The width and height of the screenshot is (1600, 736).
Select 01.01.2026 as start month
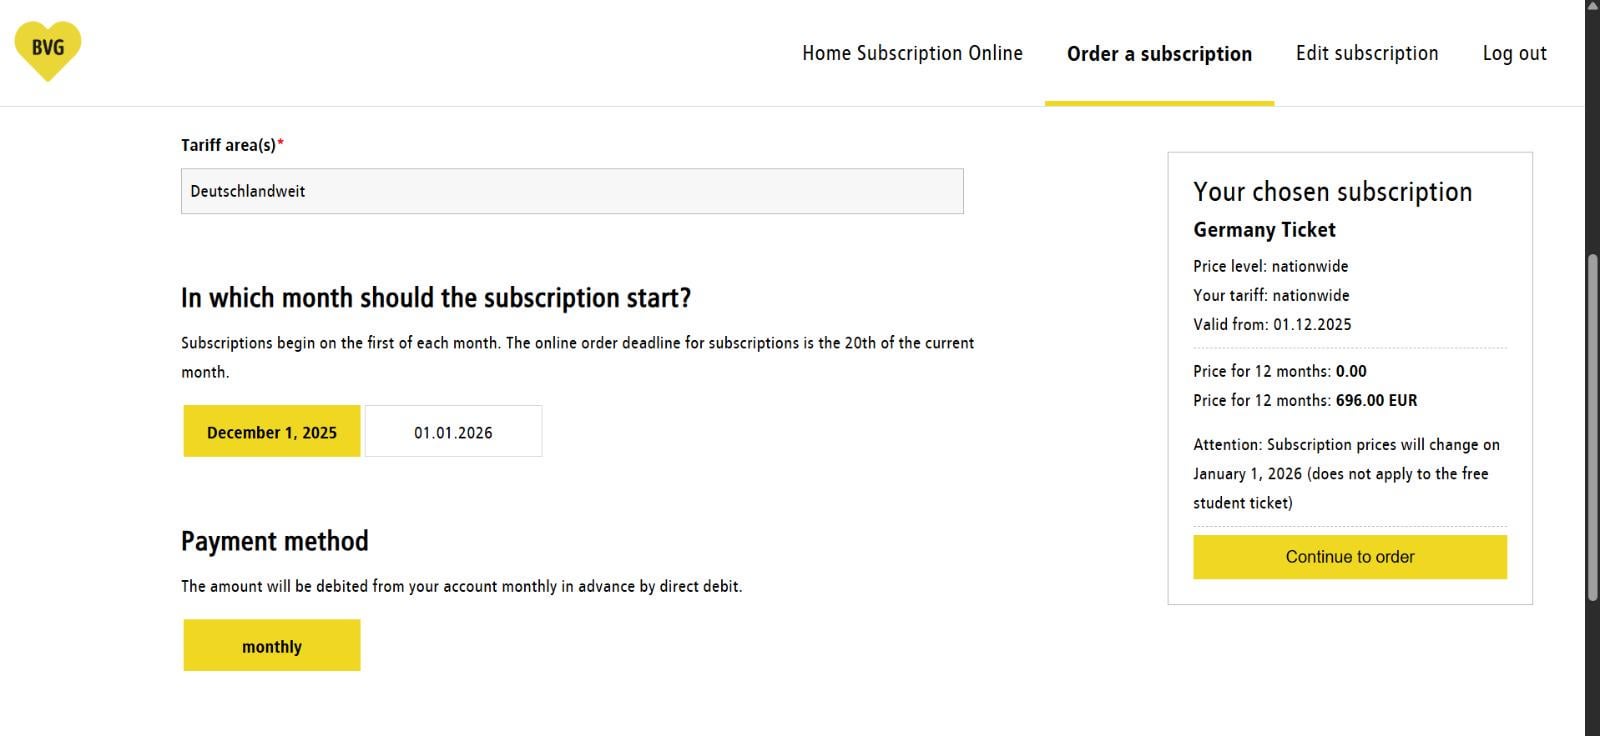[x=453, y=431]
